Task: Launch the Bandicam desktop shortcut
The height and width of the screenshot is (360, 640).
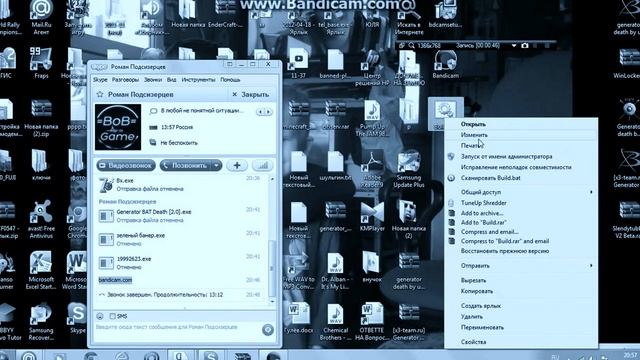Action: tap(445, 64)
